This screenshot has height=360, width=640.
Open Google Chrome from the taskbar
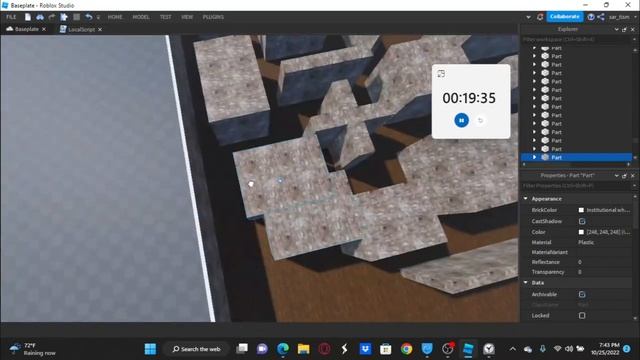coord(406,349)
